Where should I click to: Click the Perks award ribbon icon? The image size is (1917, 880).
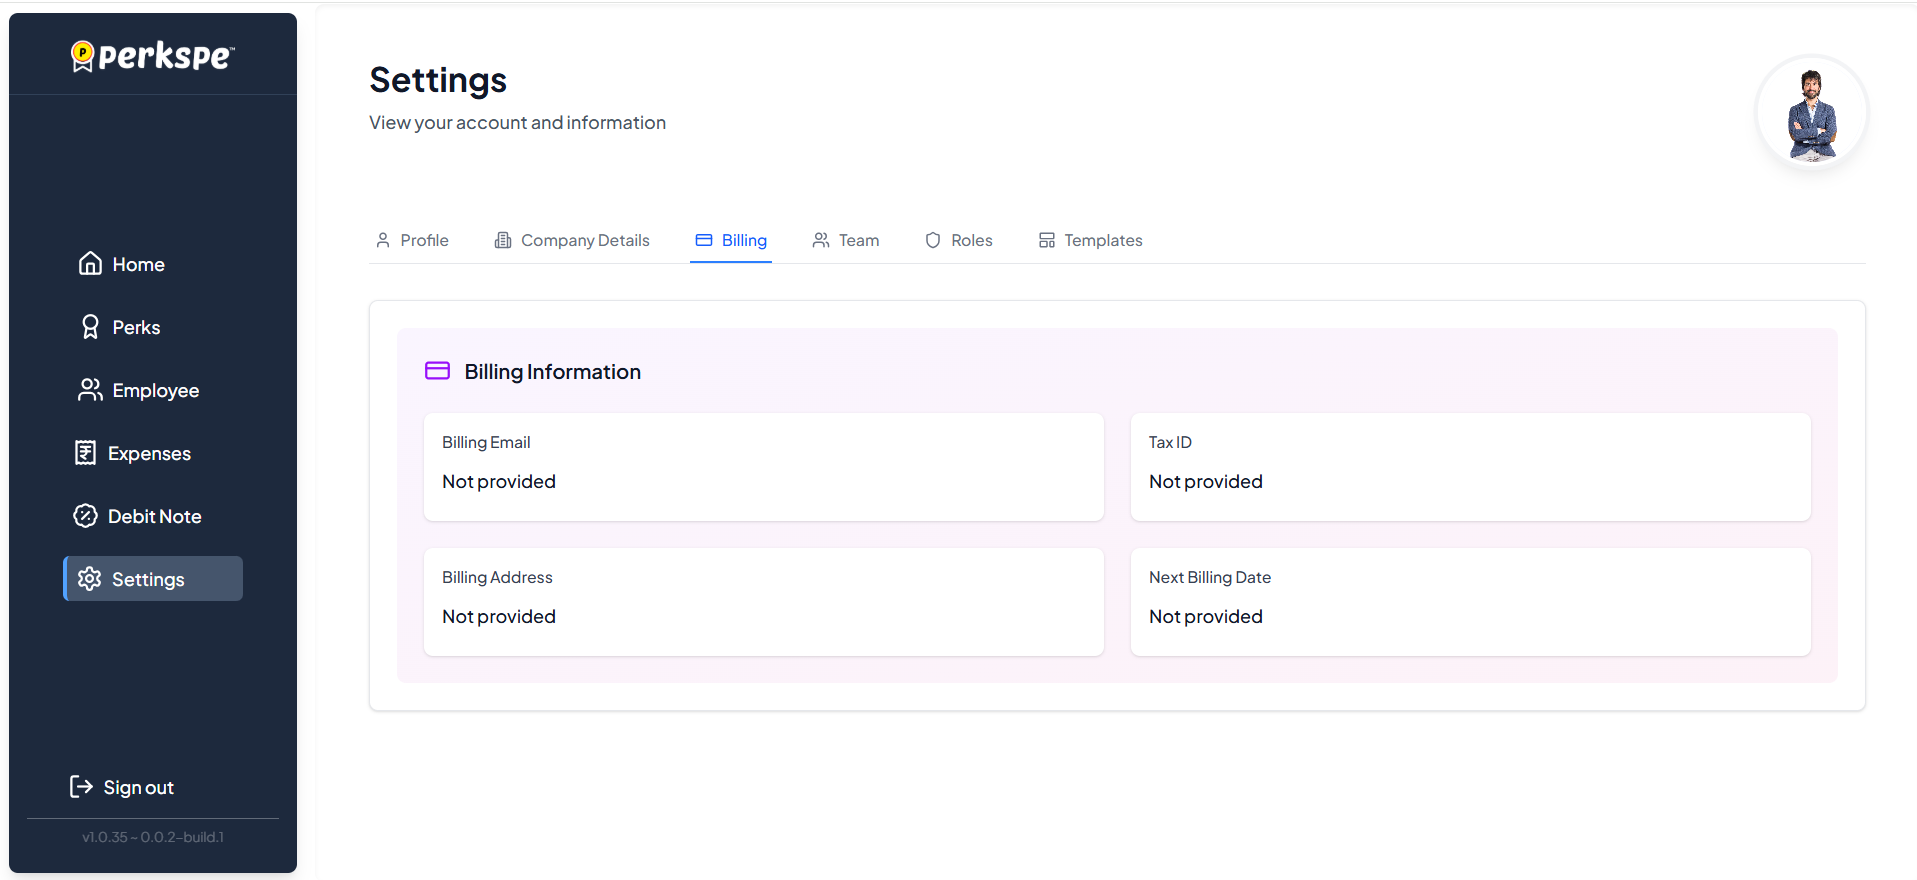click(90, 327)
